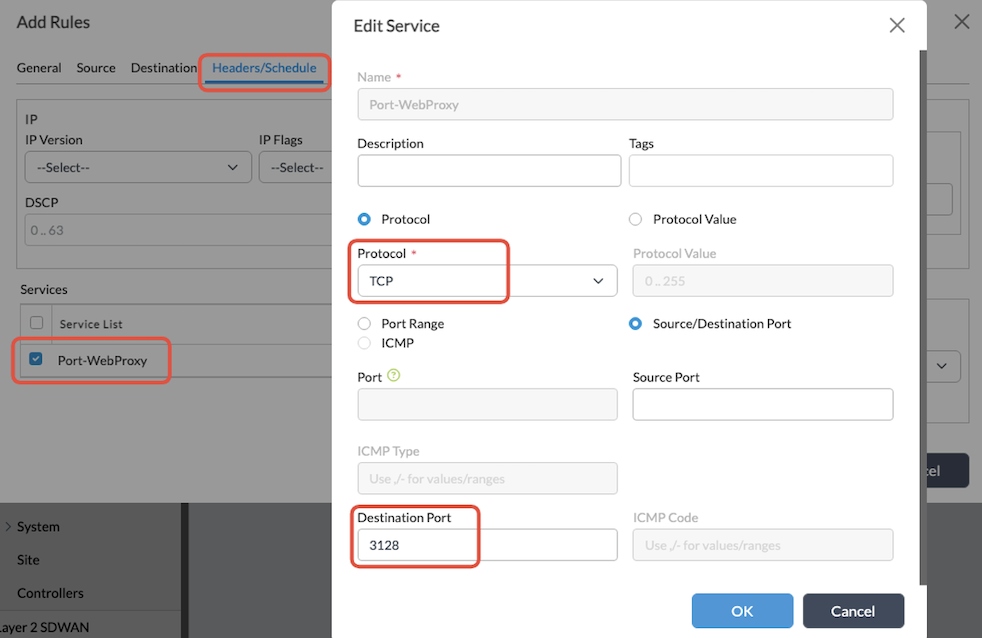Screen dimensions: 982x638
Task: Open the Destination tab
Action: (x=163, y=68)
